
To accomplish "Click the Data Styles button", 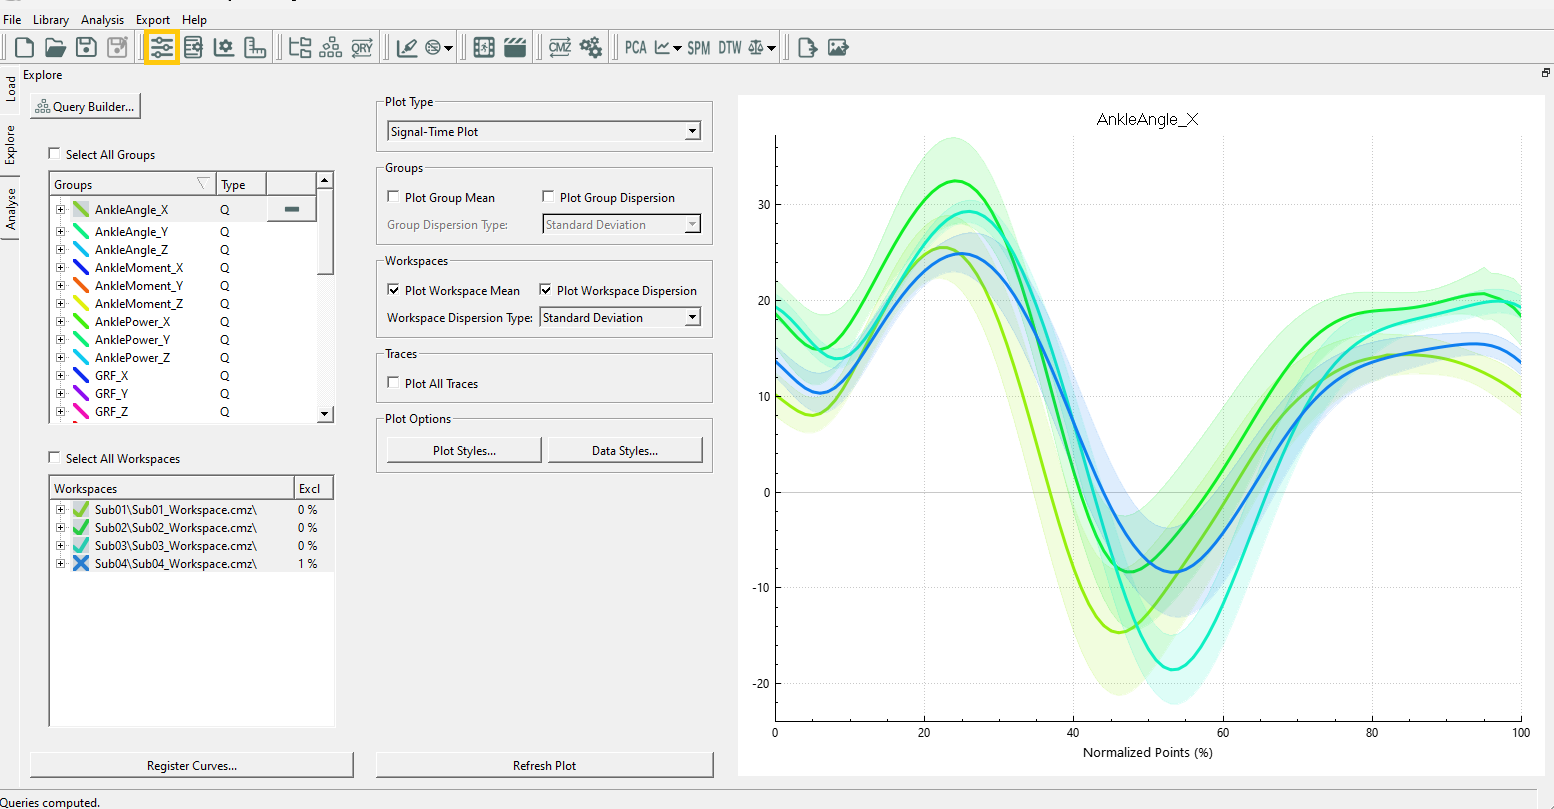I will (625, 450).
